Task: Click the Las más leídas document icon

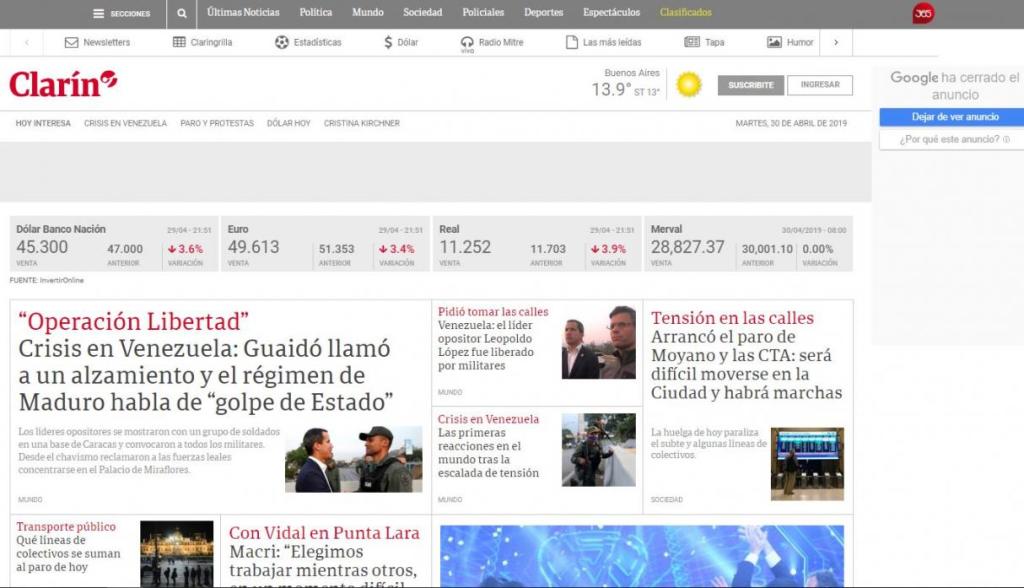Action: (x=571, y=42)
